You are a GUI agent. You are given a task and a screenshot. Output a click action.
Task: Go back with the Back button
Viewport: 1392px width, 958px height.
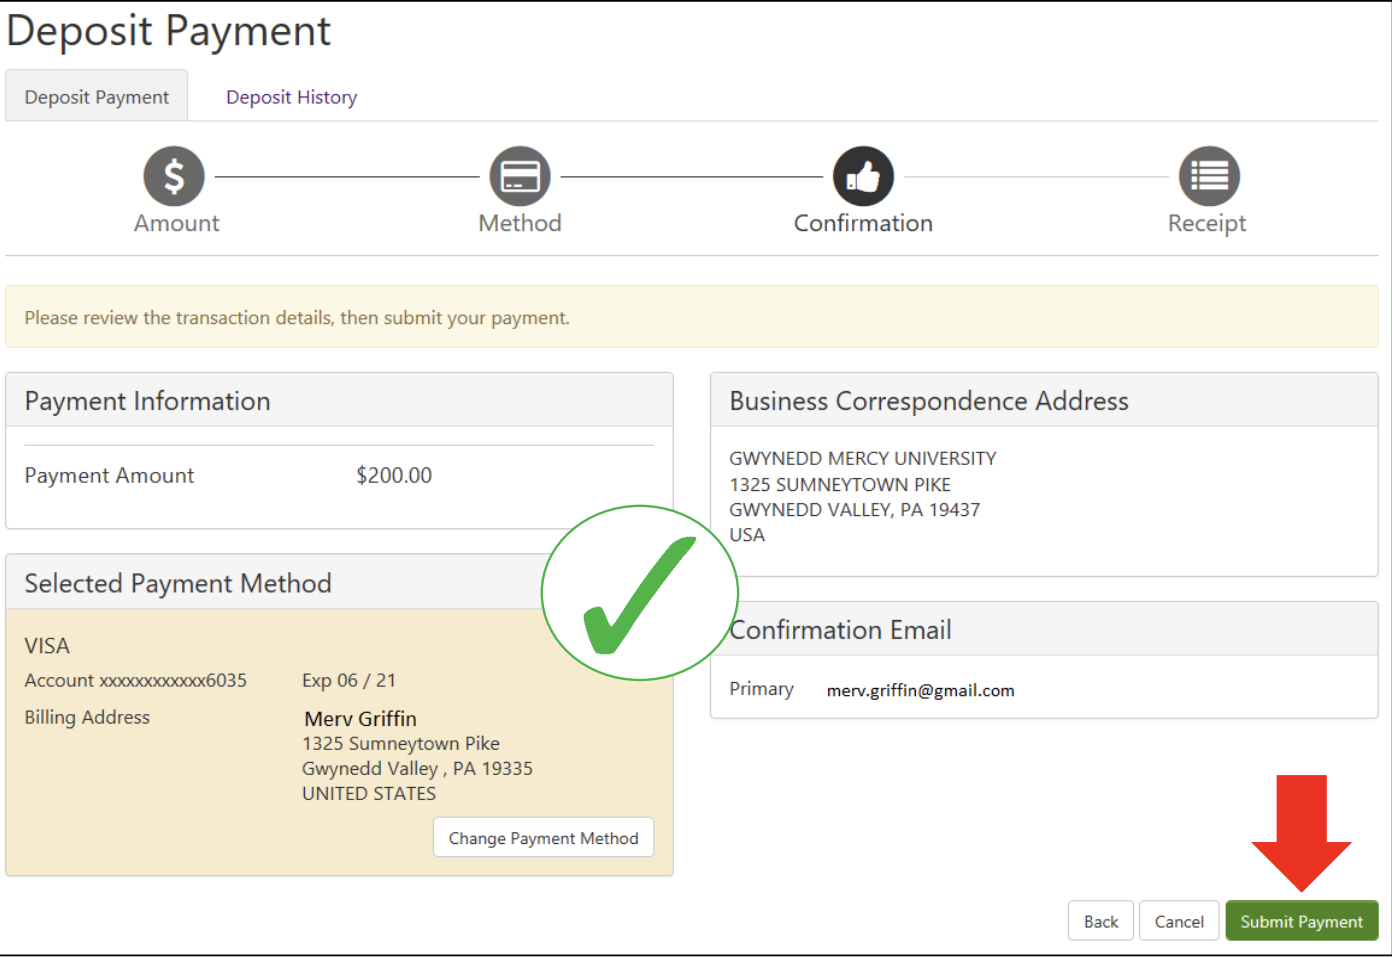coord(1101,921)
